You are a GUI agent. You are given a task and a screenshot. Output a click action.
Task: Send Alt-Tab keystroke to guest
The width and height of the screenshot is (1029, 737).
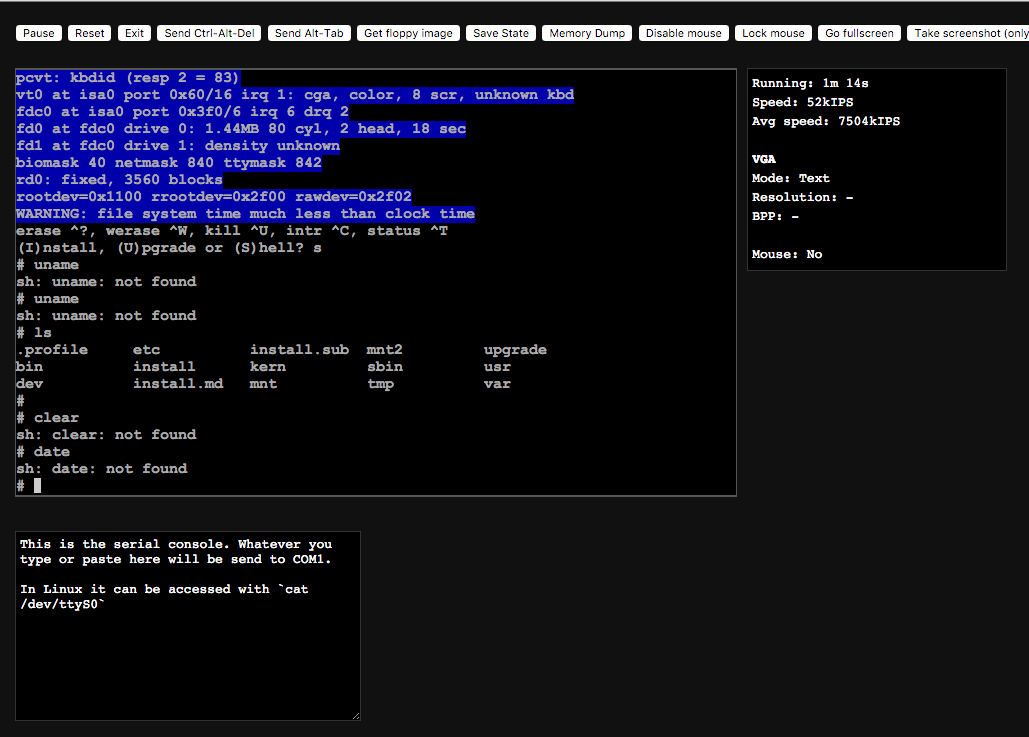308,32
